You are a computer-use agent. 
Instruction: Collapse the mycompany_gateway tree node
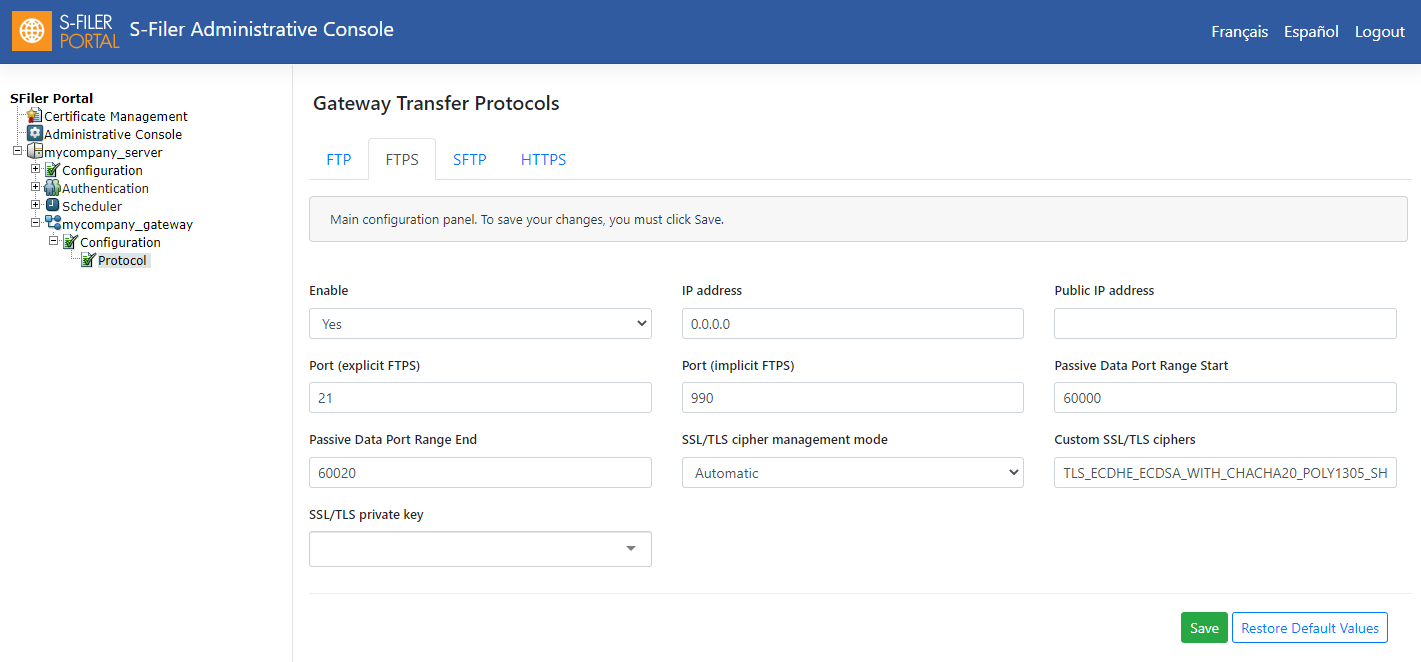[36, 223]
